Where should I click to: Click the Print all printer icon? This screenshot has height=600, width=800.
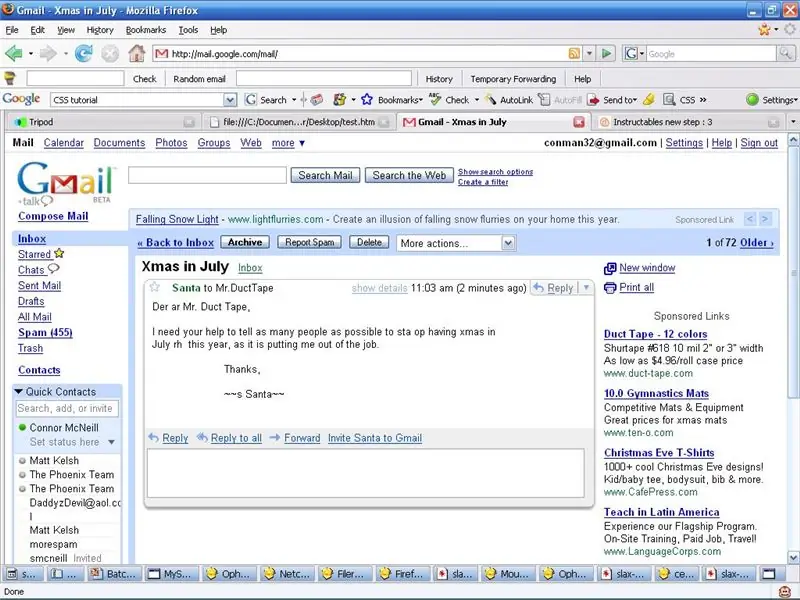coord(610,288)
